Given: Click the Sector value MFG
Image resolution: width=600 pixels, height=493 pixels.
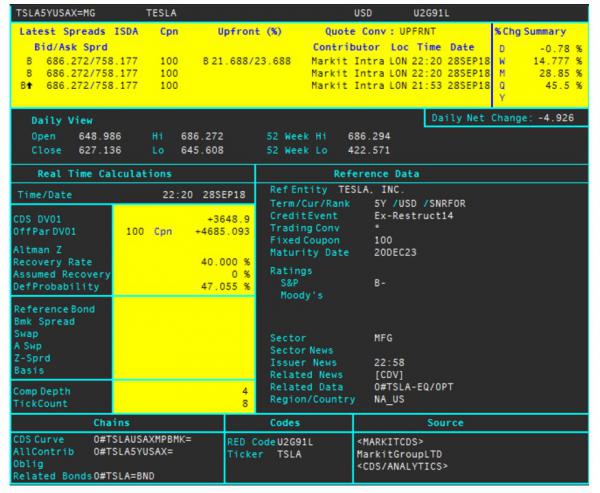Looking at the screenshot, I should click(x=383, y=338).
